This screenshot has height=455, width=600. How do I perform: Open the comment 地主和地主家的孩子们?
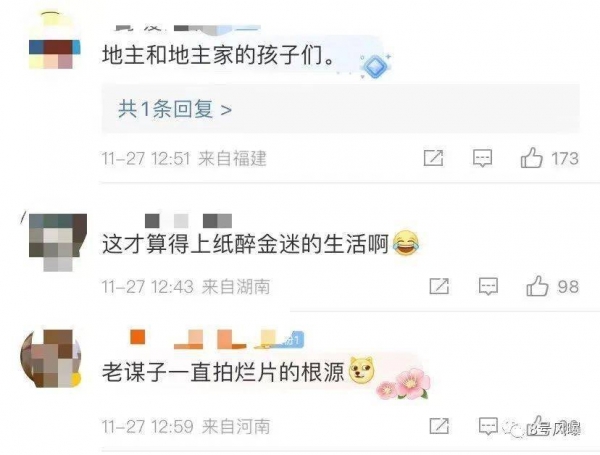(218, 55)
